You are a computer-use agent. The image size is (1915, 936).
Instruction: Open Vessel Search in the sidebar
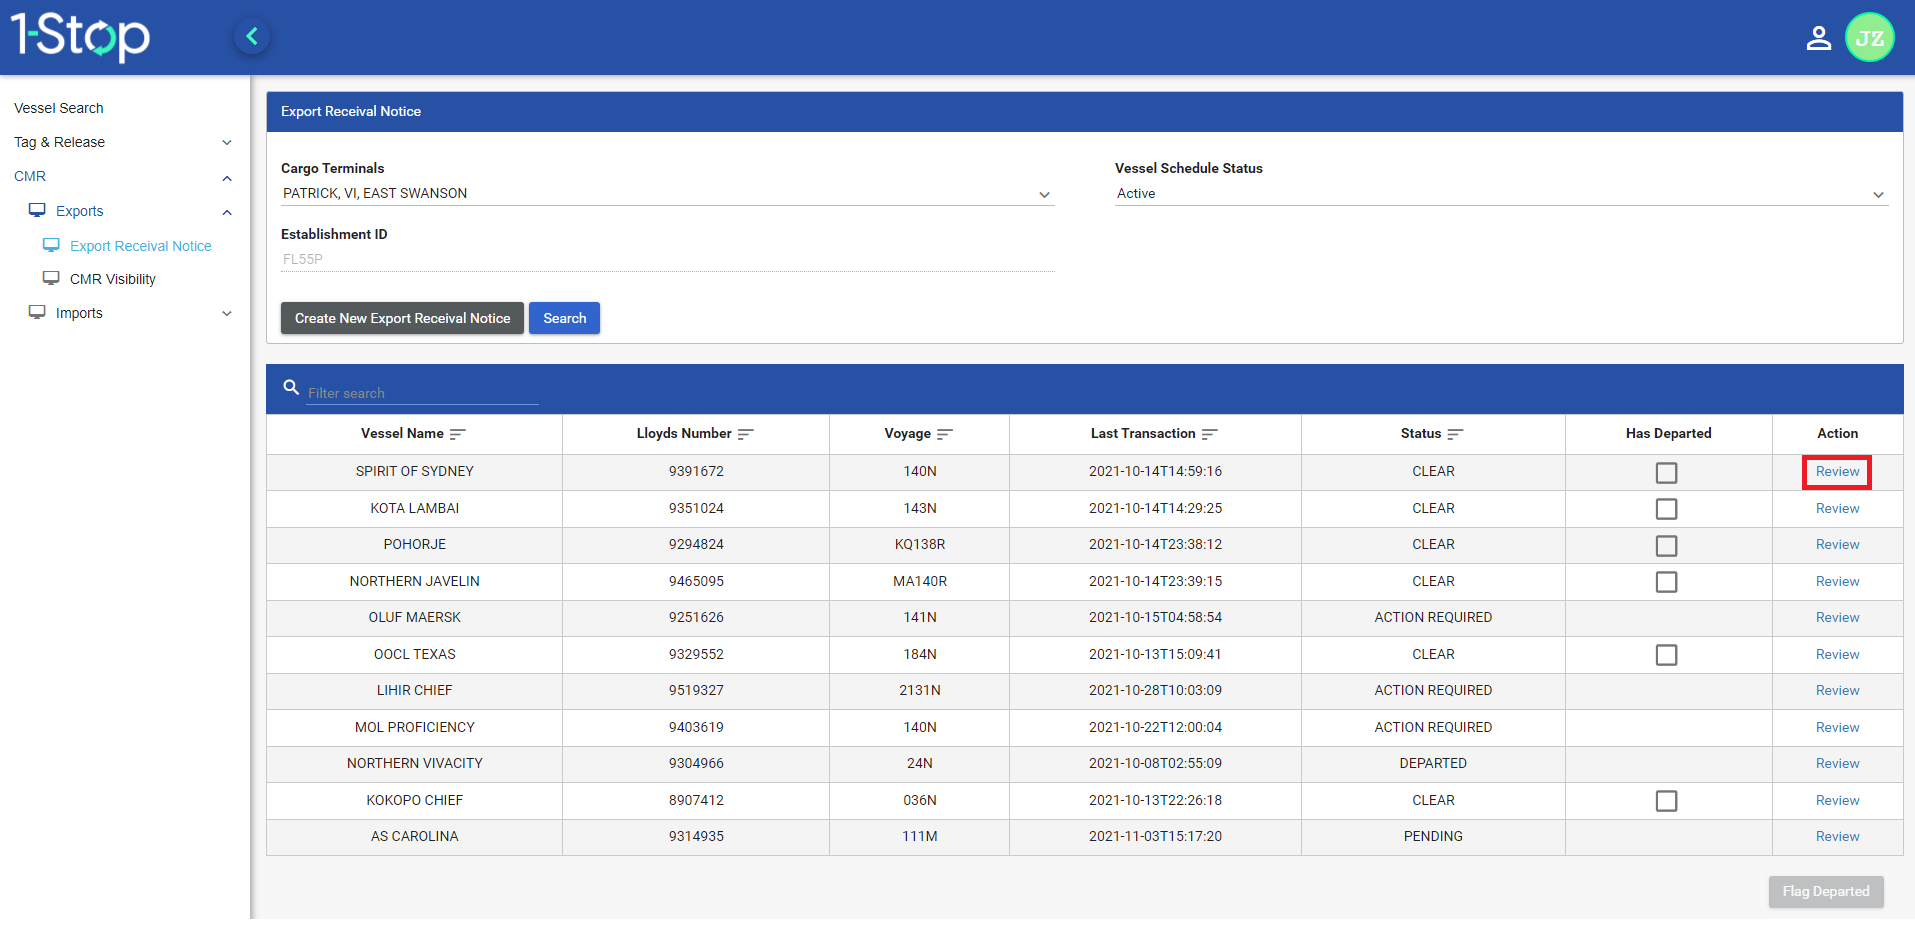click(59, 108)
